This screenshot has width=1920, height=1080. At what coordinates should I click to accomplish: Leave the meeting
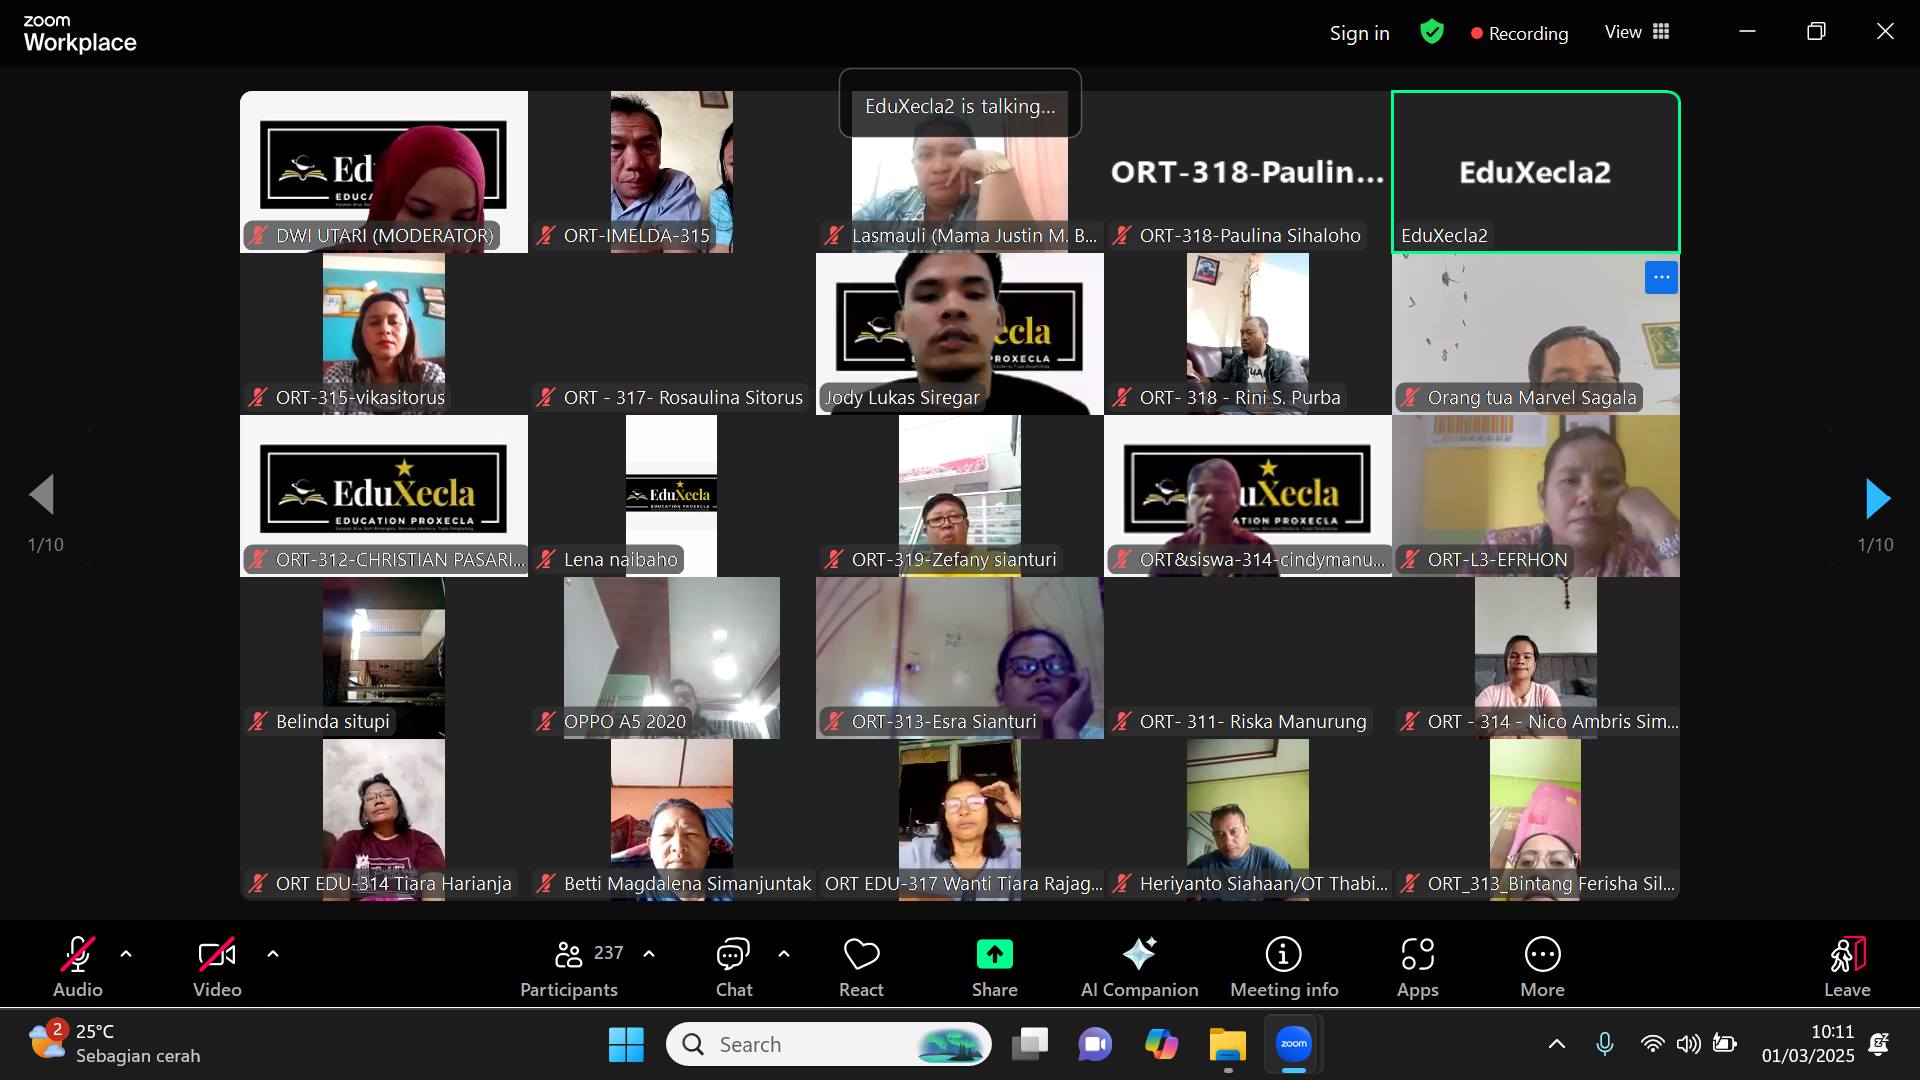coord(1847,968)
